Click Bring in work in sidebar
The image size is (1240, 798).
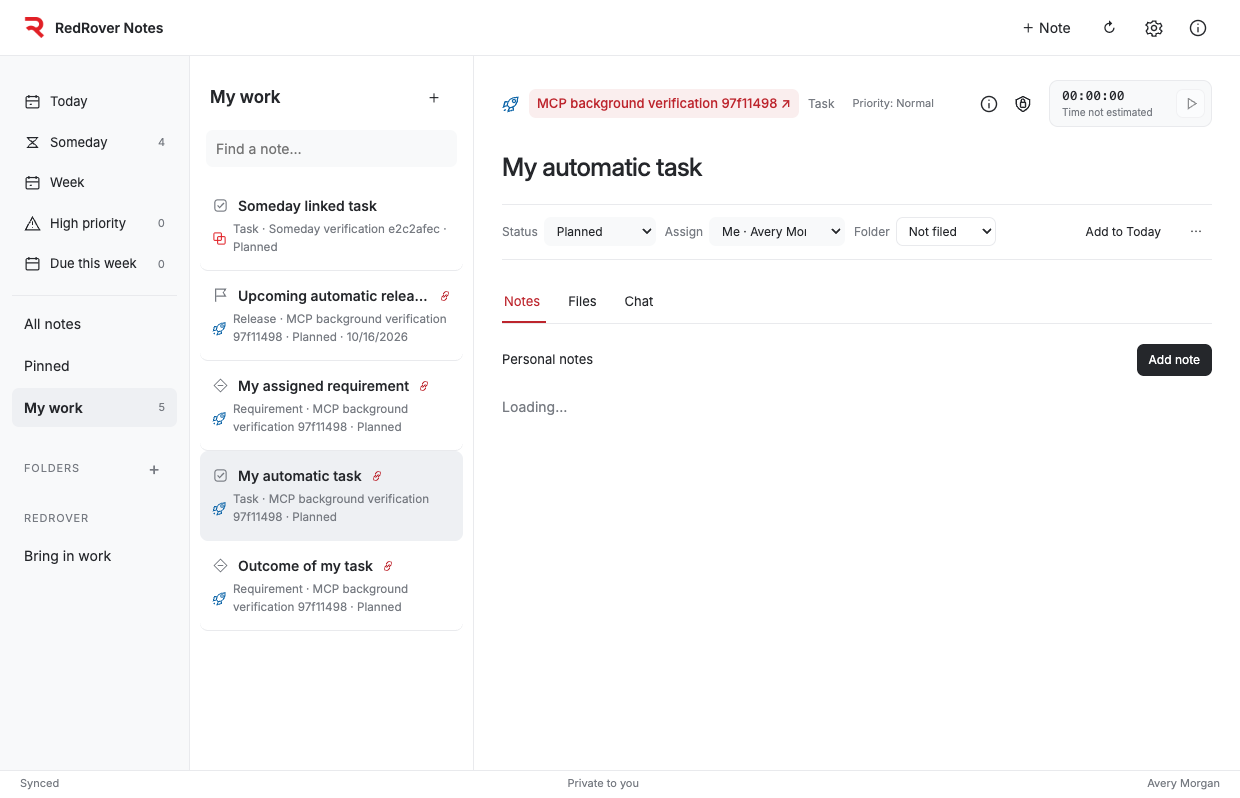click(94, 556)
